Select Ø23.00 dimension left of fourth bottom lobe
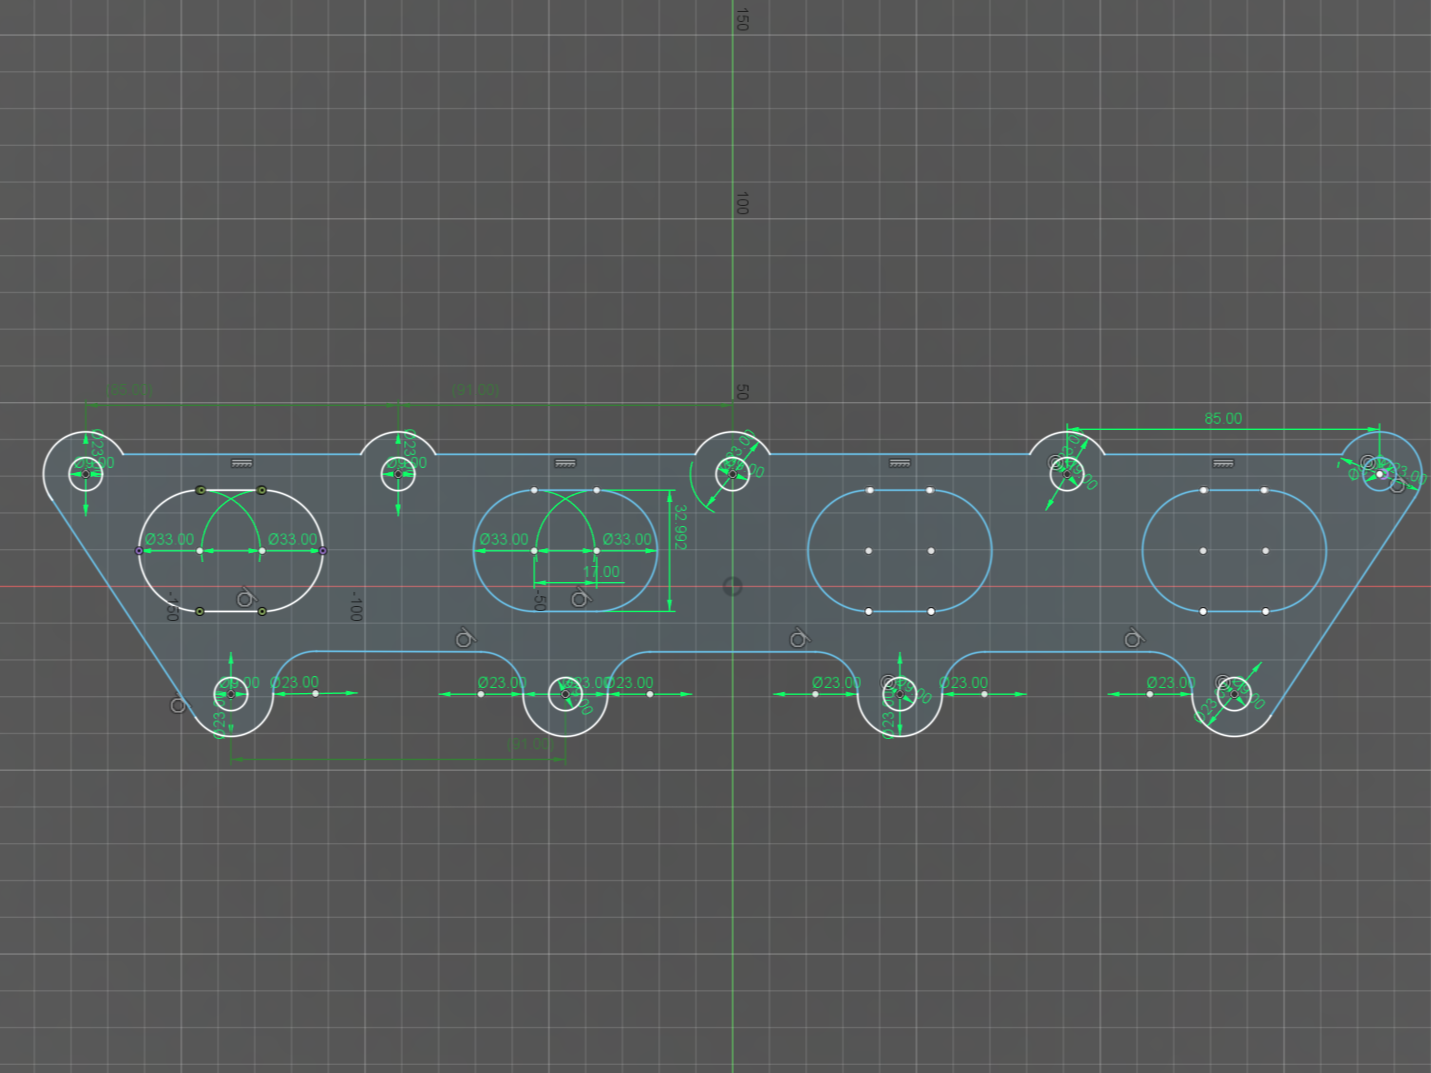The height and width of the screenshot is (1073, 1431). click(1170, 682)
